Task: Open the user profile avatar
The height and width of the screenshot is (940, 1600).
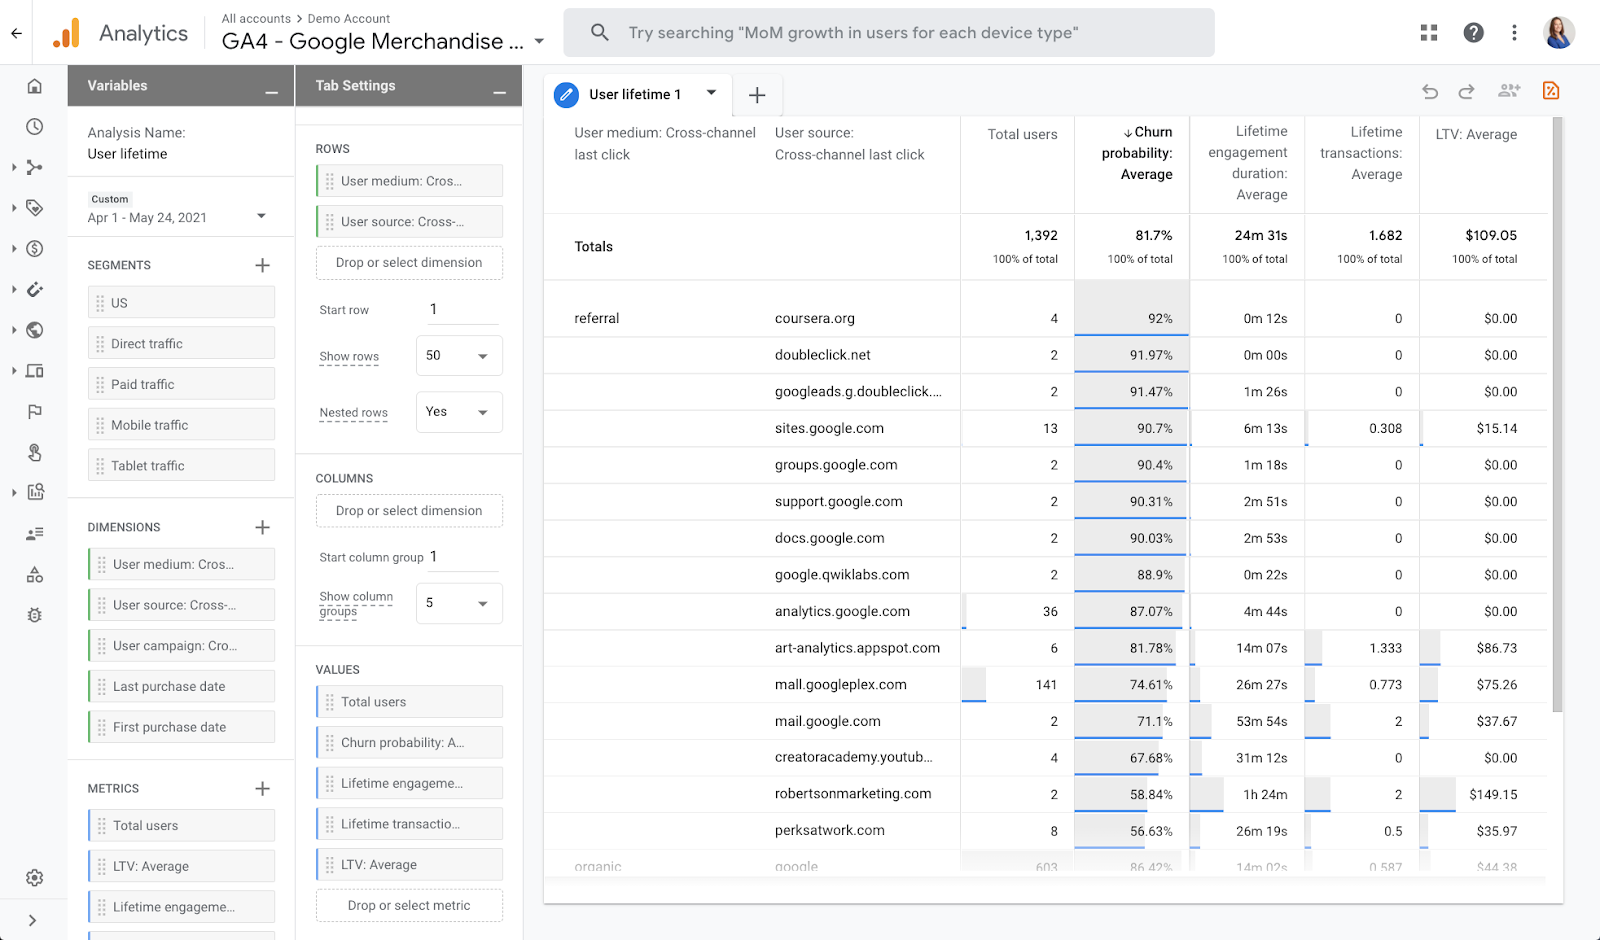Action: click(x=1559, y=33)
